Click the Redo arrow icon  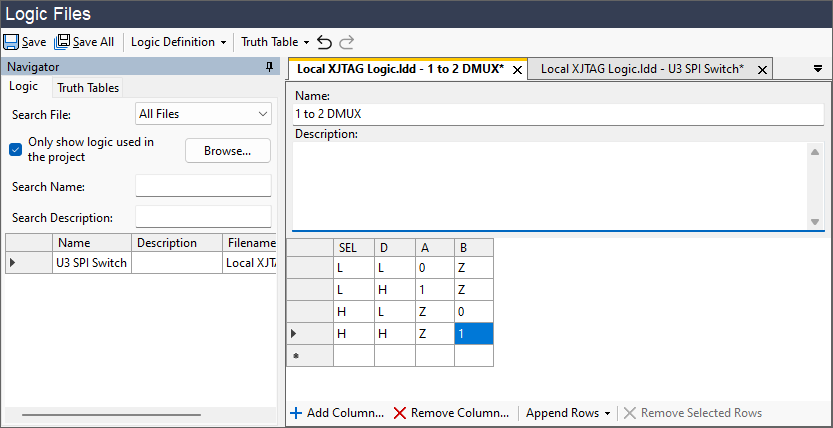tap(347, 42)
